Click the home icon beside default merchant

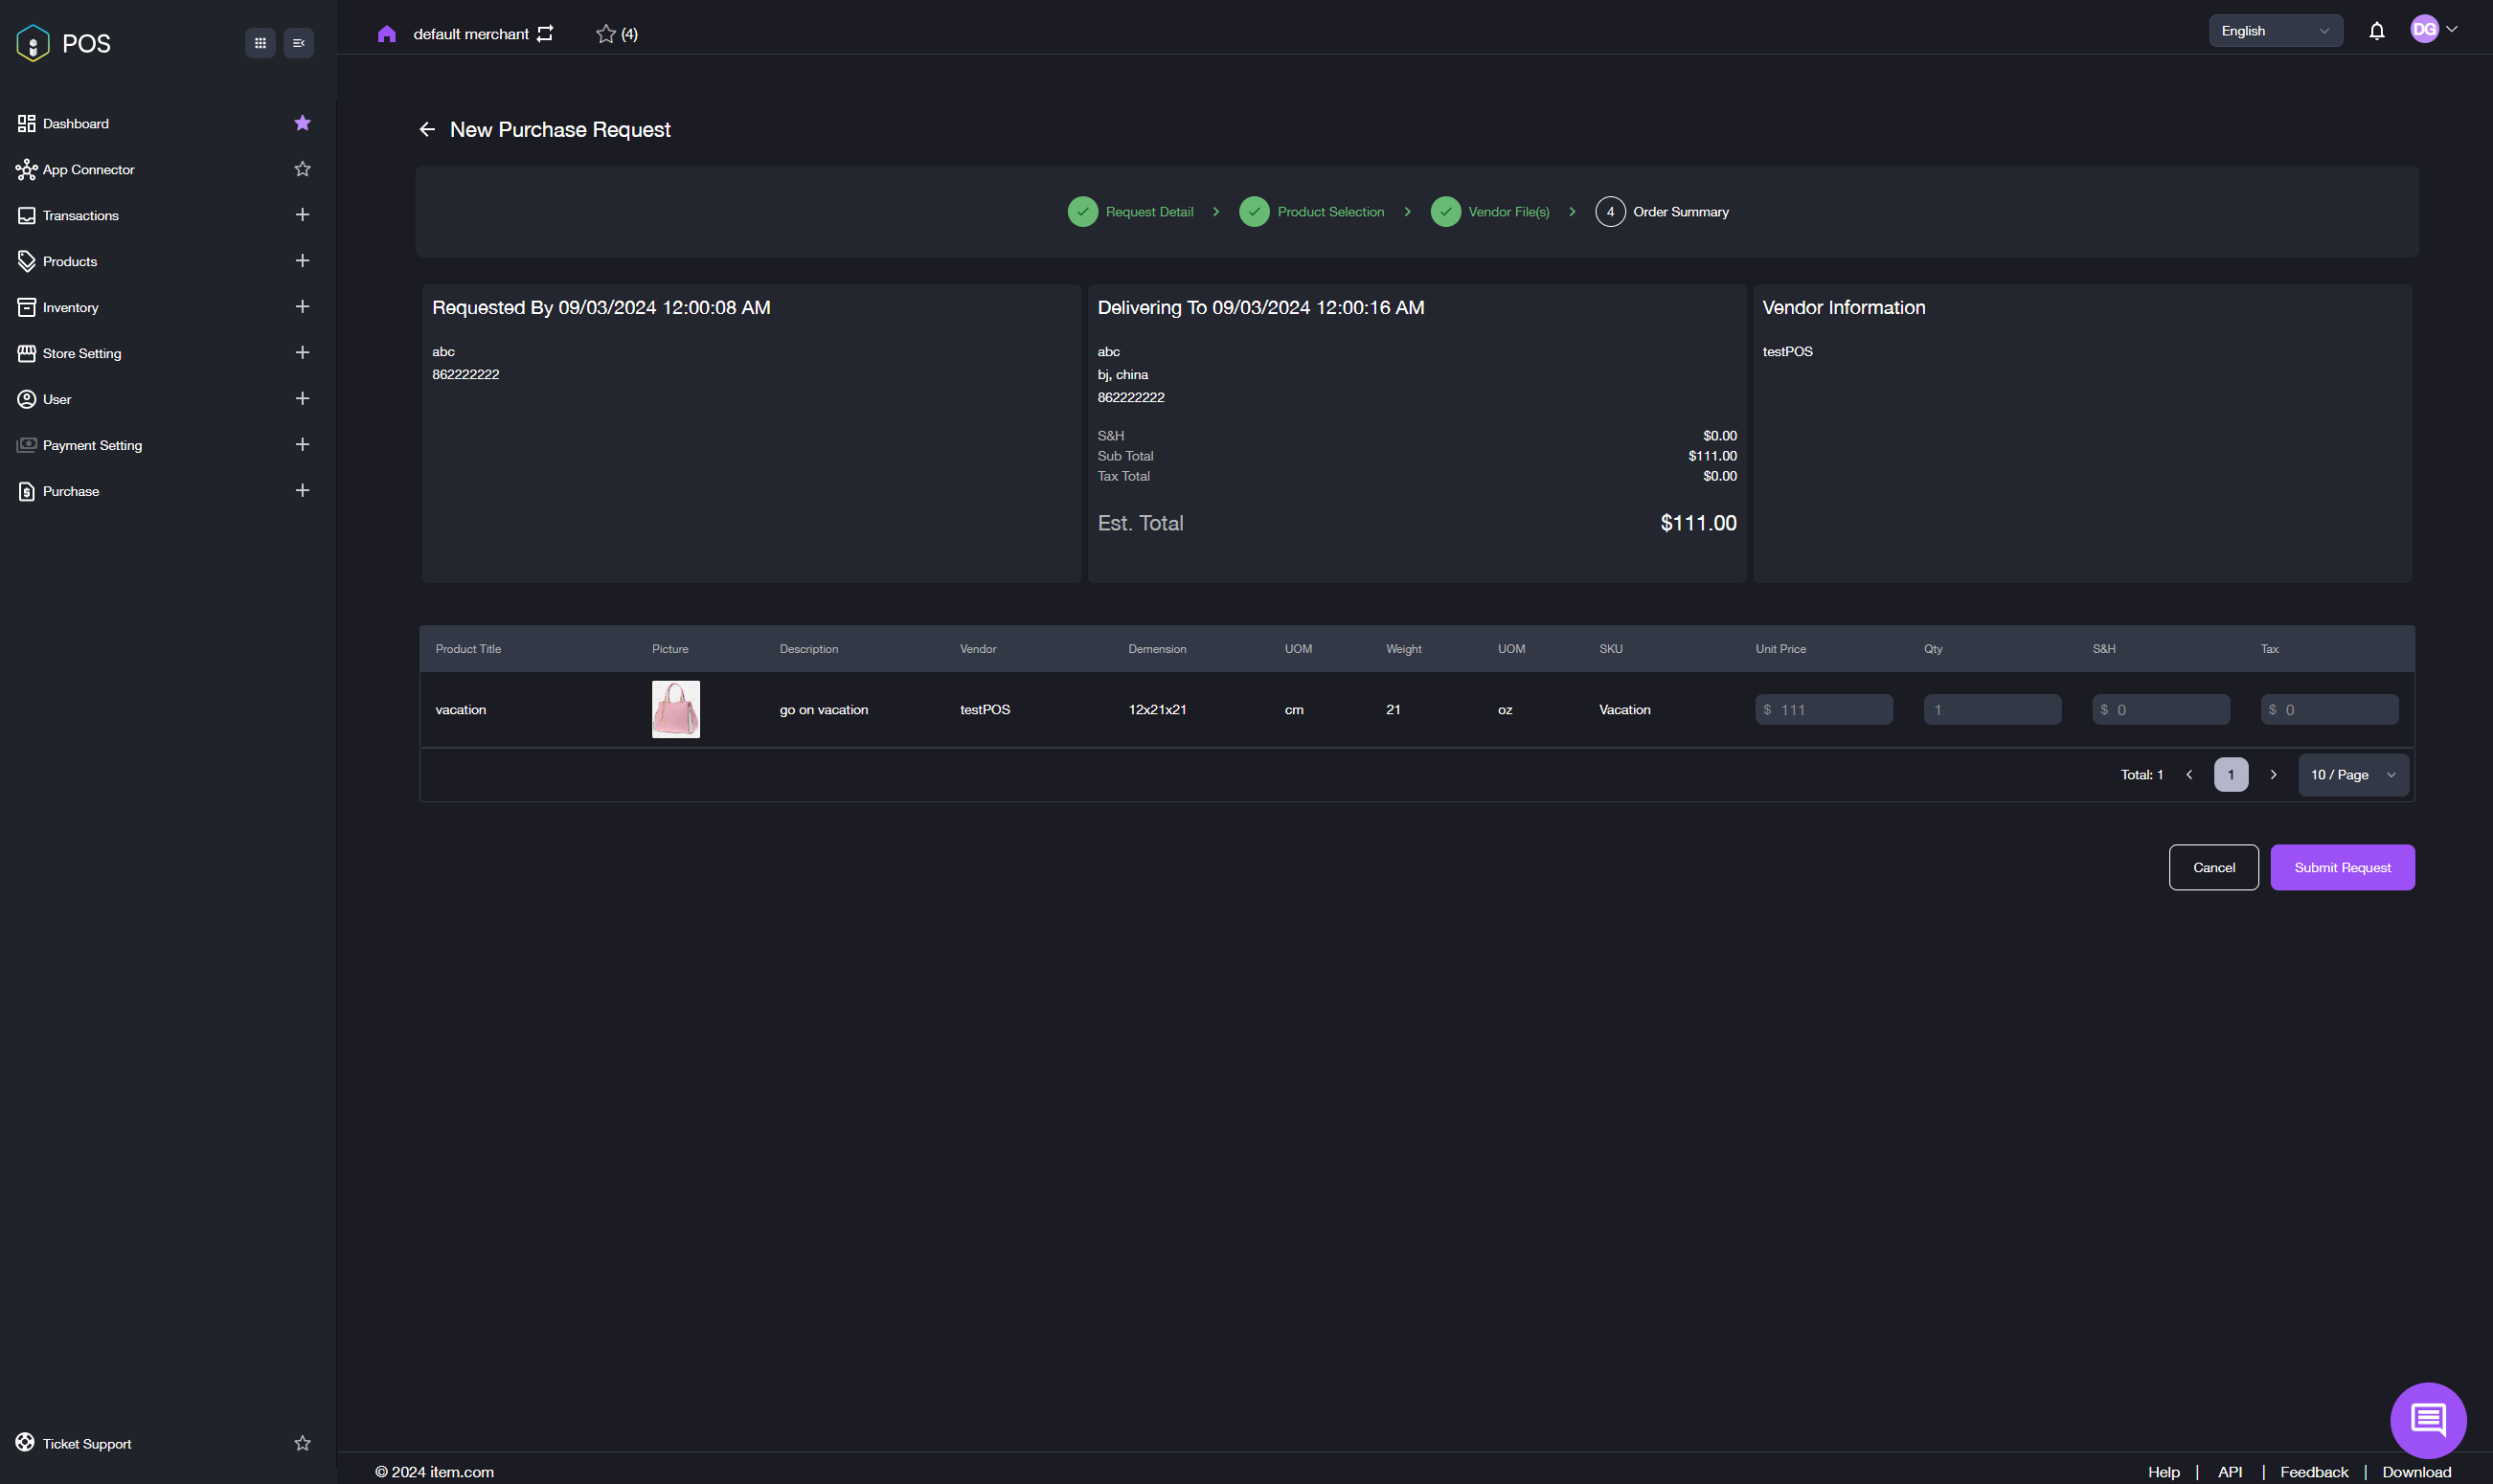(x=387, y=34)
